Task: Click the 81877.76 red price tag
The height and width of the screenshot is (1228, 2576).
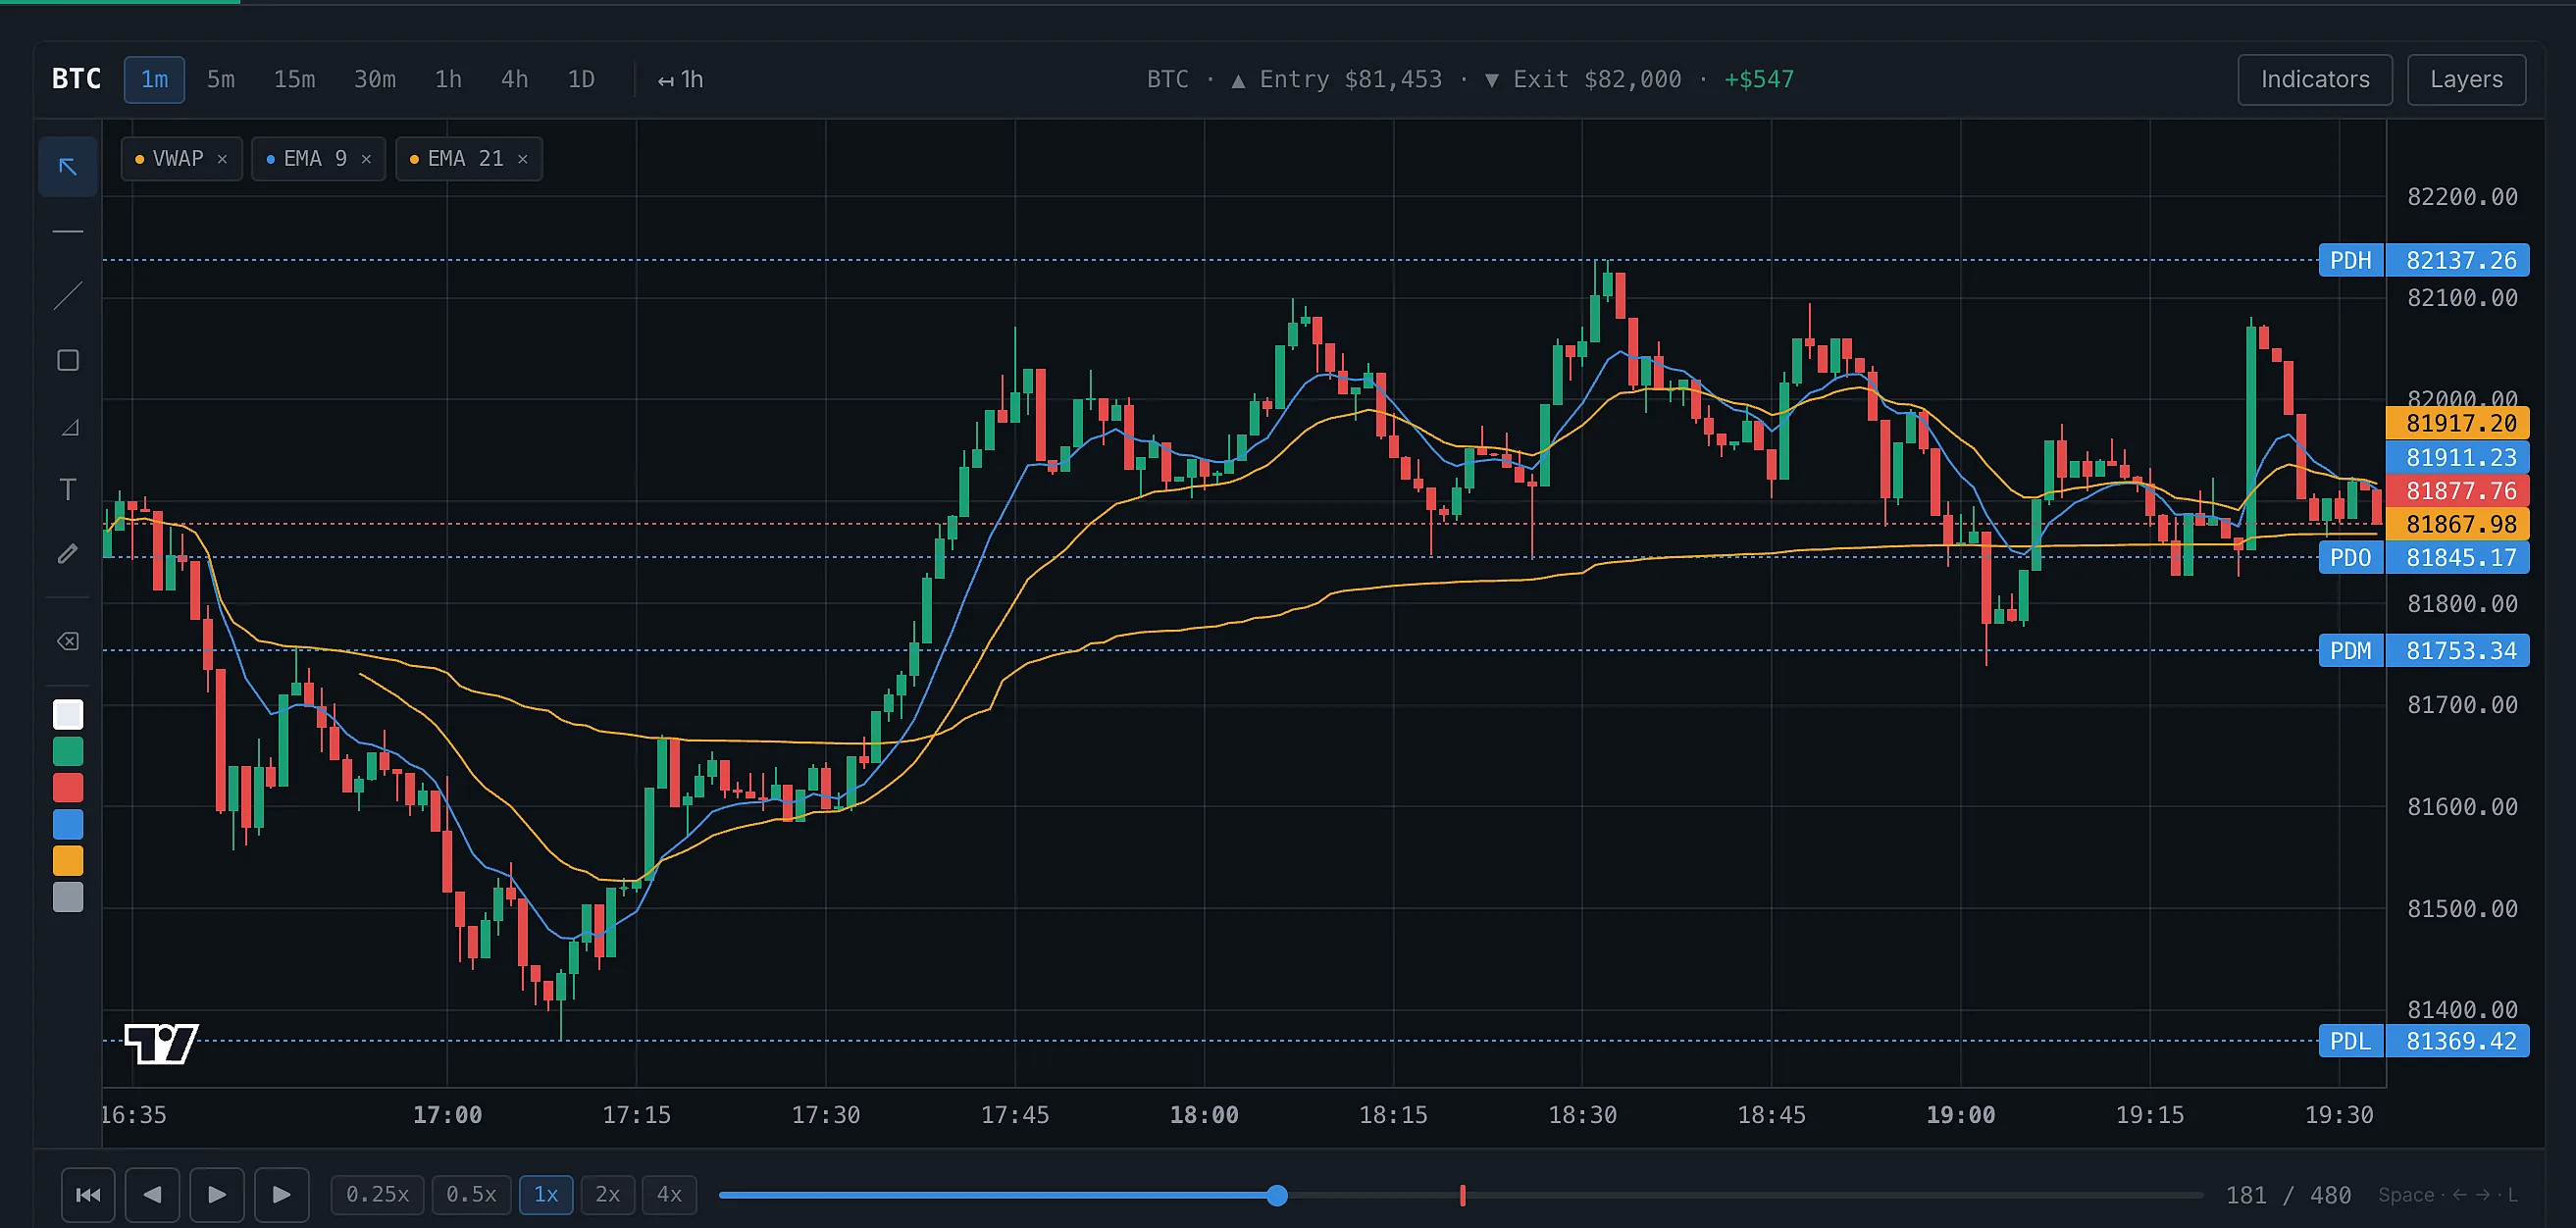Action: click(x=2458, y=491)
